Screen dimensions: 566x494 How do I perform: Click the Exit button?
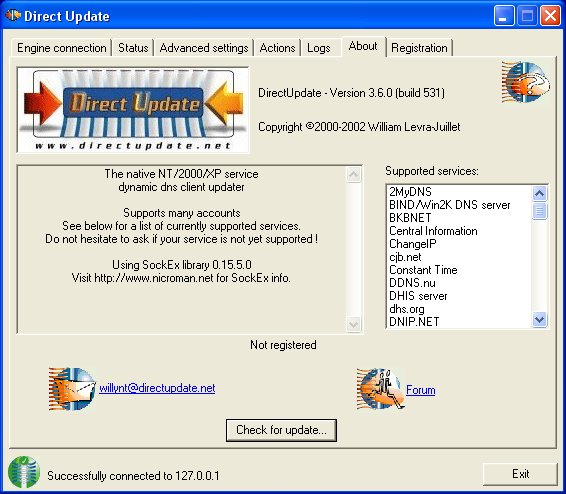pos(520,474)
